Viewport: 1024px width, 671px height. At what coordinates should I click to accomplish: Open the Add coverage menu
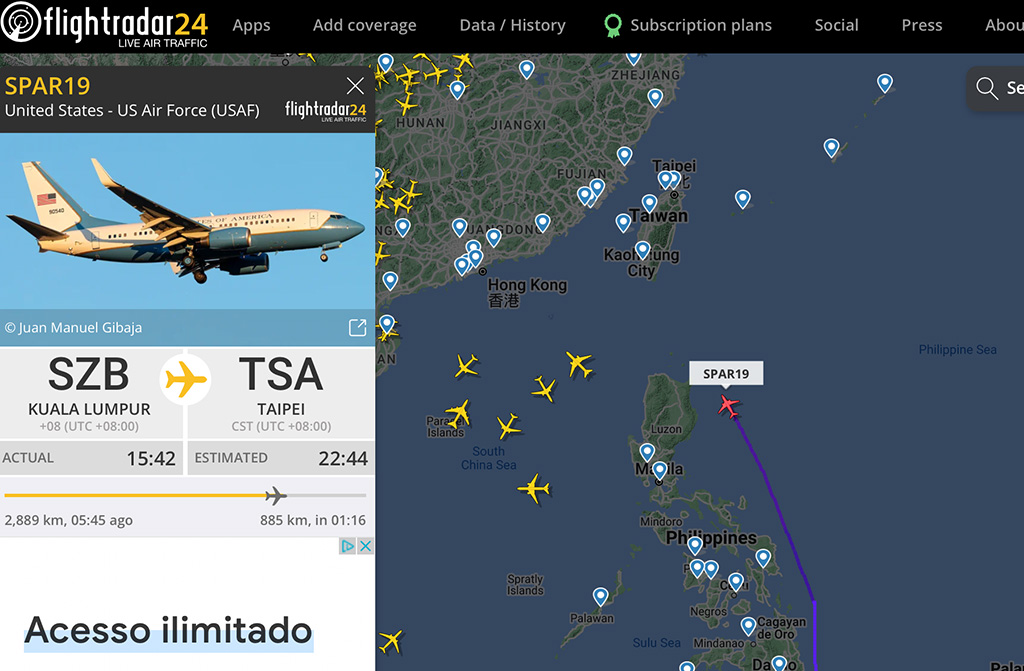pos(364,25)
